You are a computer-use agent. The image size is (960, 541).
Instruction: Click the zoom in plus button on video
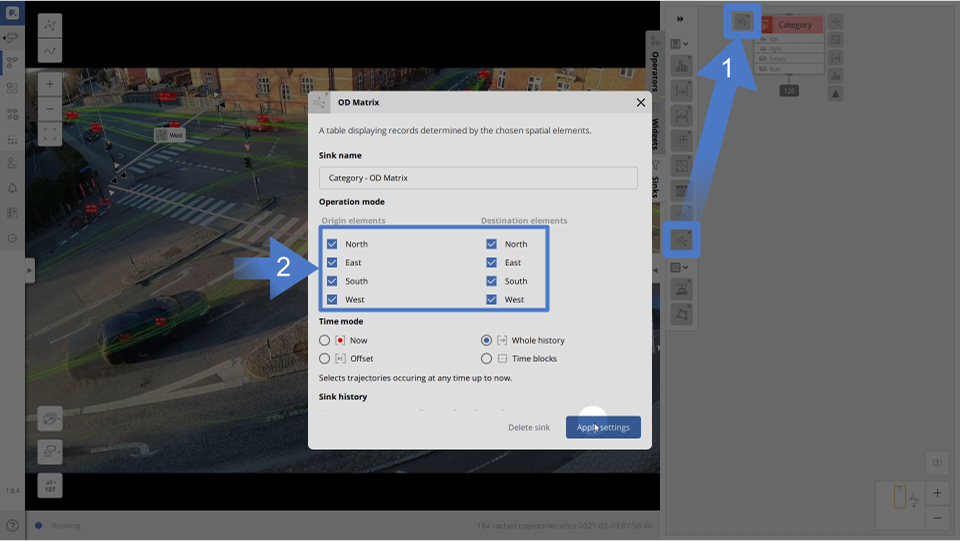(x=50, y=85)
